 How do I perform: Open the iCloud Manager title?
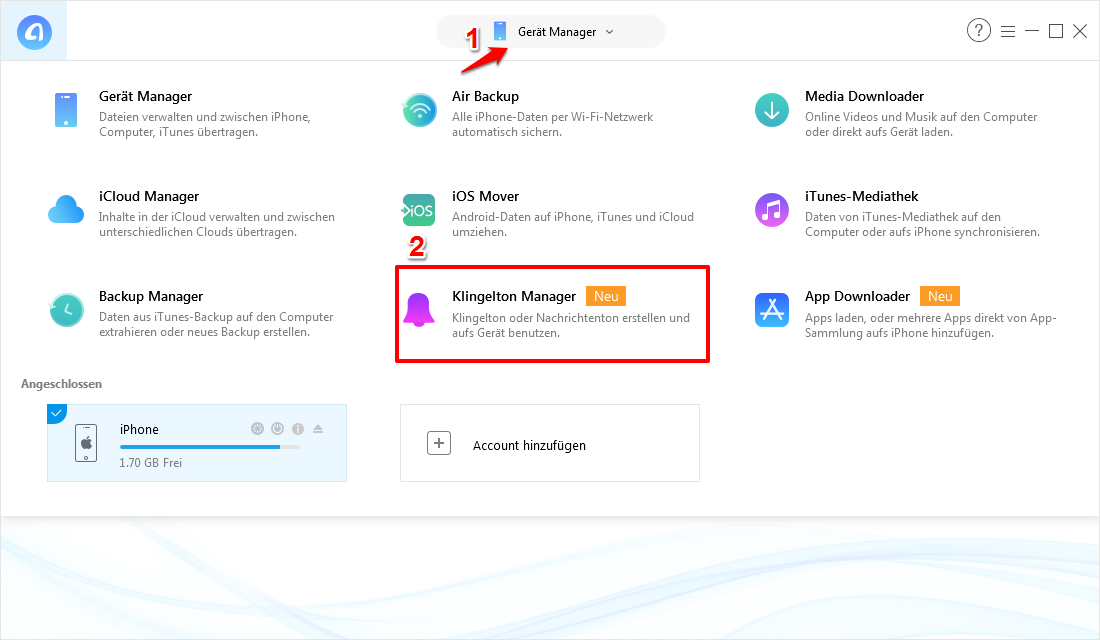tap(149, 196)
